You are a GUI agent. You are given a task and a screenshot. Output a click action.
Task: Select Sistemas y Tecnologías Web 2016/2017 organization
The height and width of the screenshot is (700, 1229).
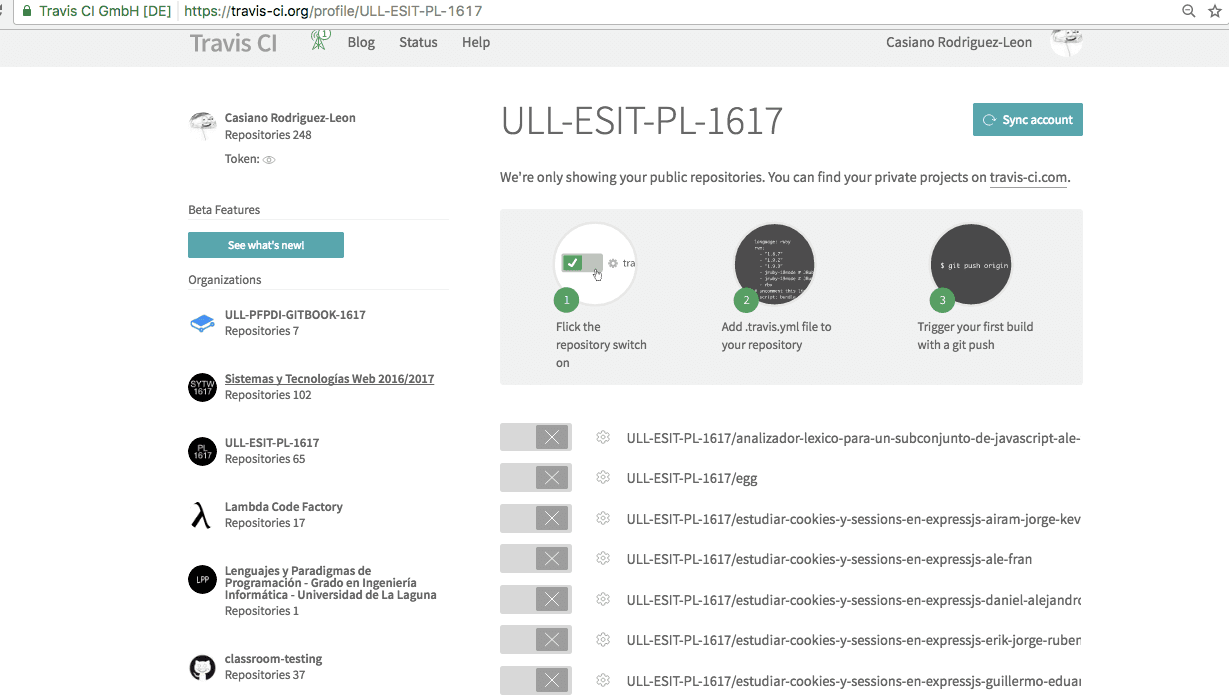329,379
